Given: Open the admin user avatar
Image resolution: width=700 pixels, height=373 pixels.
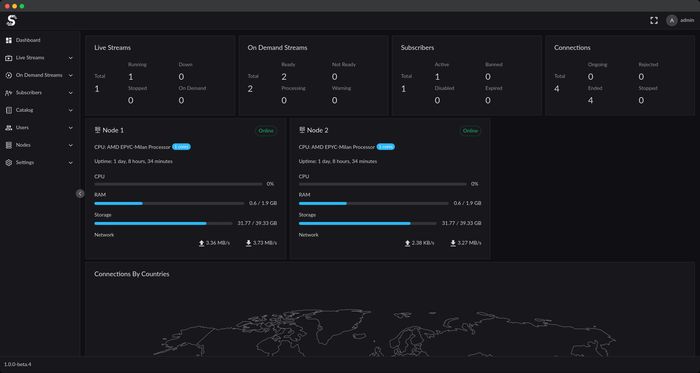Looking at the screenshot, I should pyautogui.click(x=672, y=21).
